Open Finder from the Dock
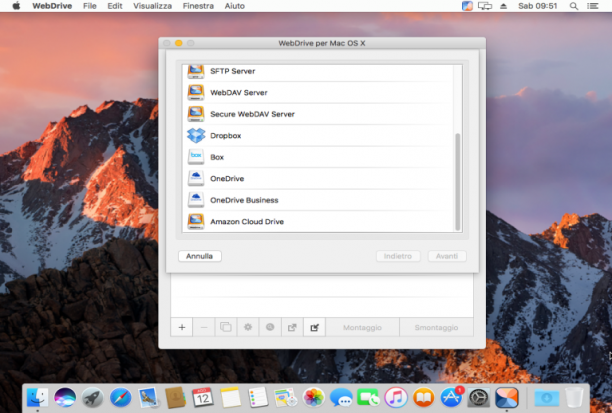The width and height of the screenshot is (612, 413). 37,398
